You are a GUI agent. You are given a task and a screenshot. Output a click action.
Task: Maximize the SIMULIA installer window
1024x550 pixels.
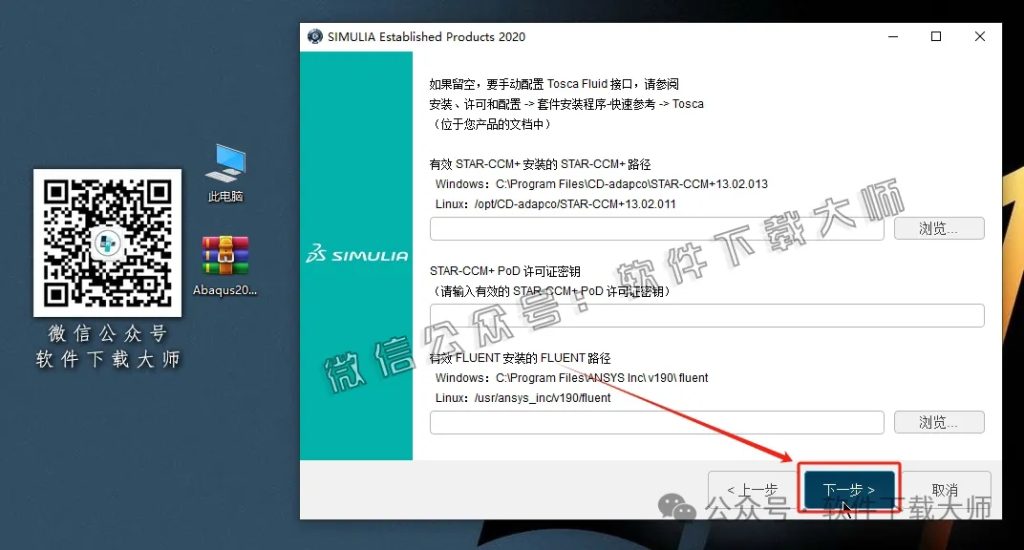pos(936,37)
